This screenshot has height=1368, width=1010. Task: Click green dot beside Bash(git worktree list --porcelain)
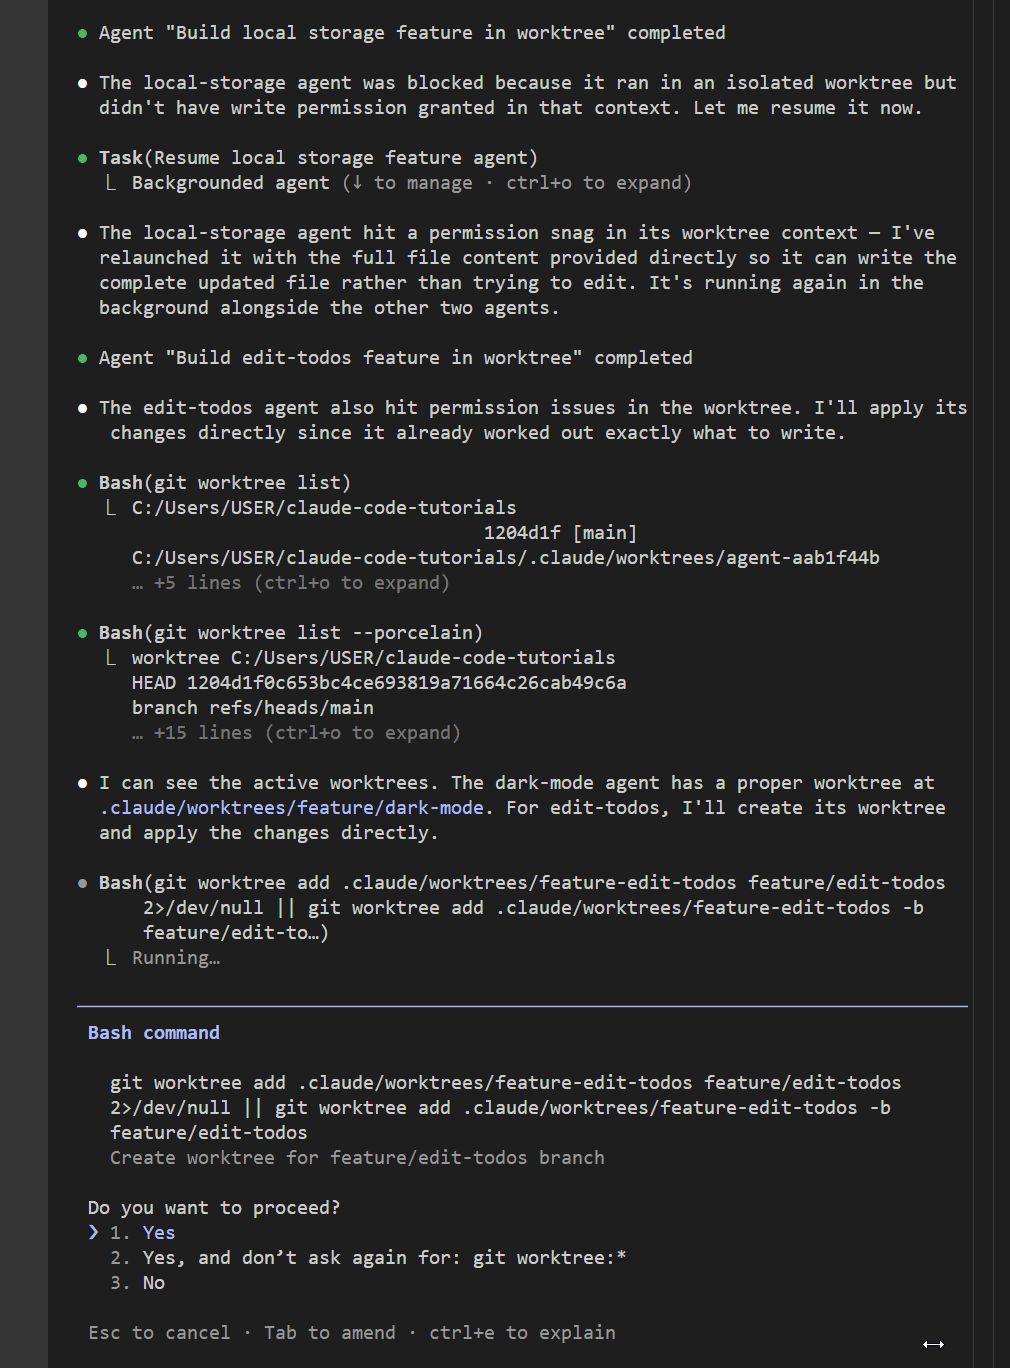point(83,632)
